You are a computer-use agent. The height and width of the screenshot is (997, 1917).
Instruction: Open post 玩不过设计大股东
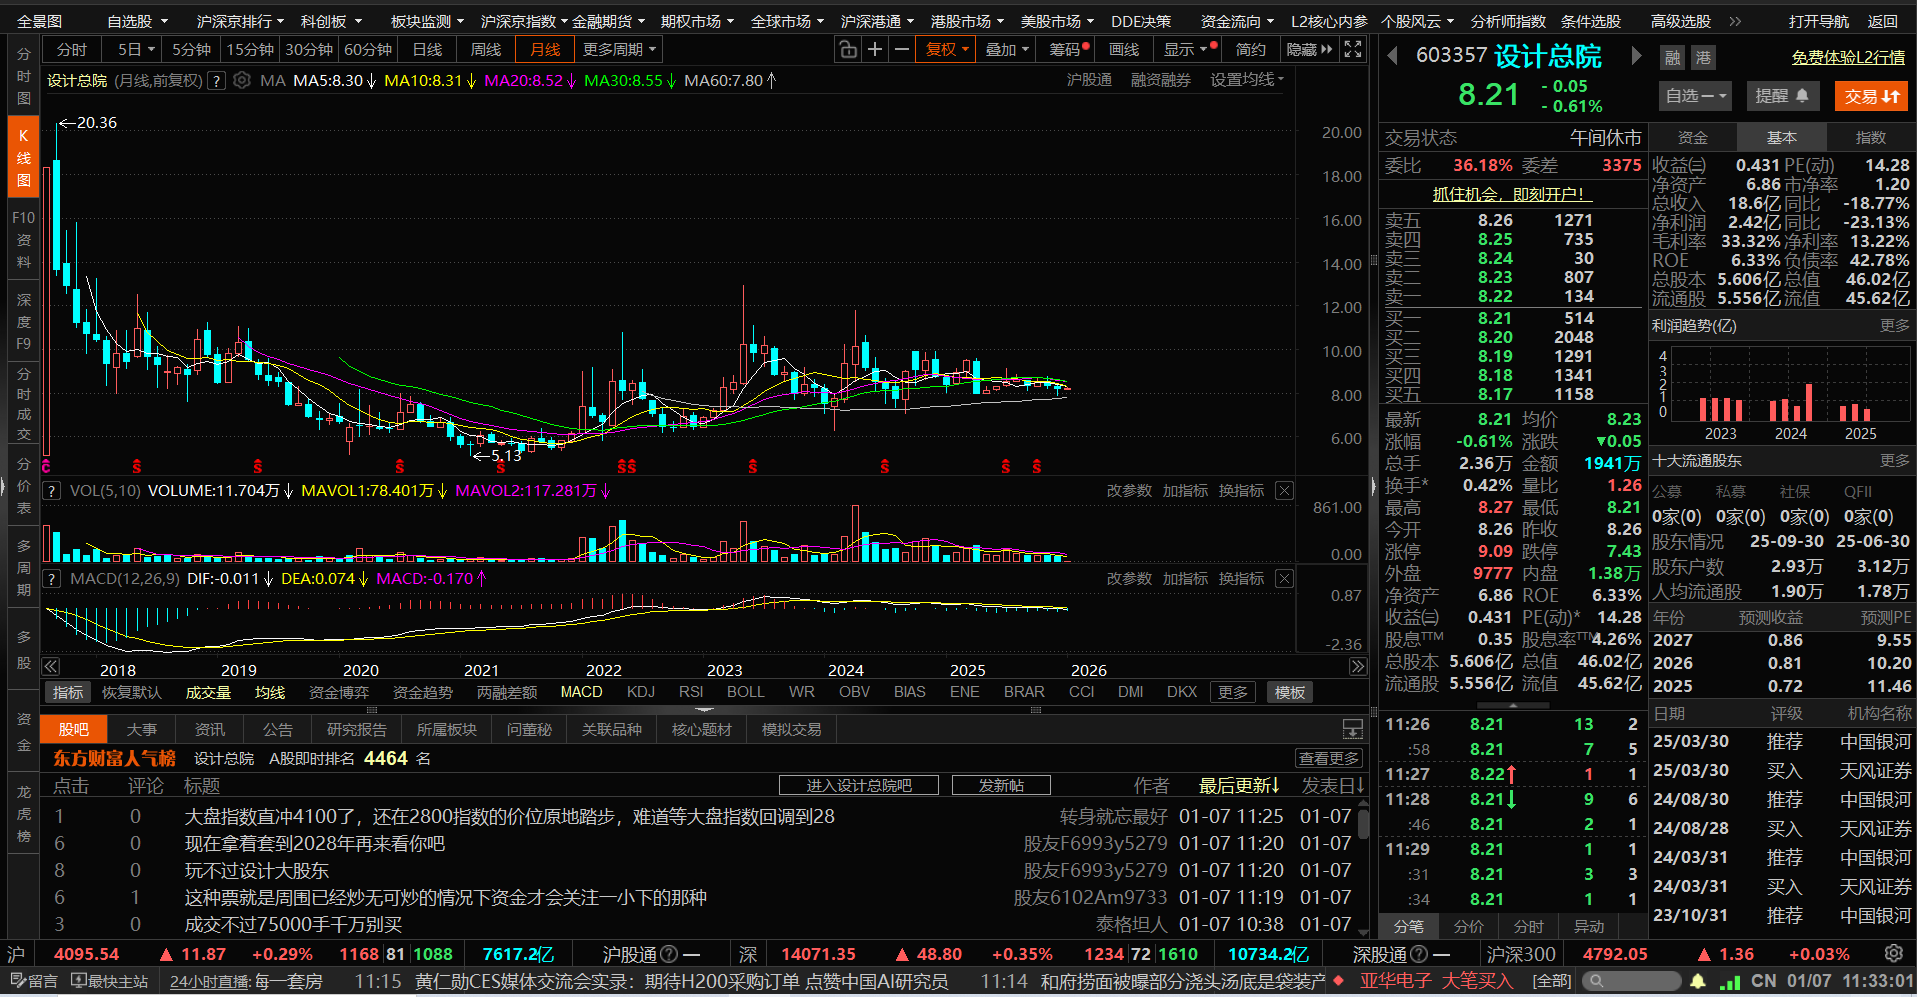click(x=257, y=870)
